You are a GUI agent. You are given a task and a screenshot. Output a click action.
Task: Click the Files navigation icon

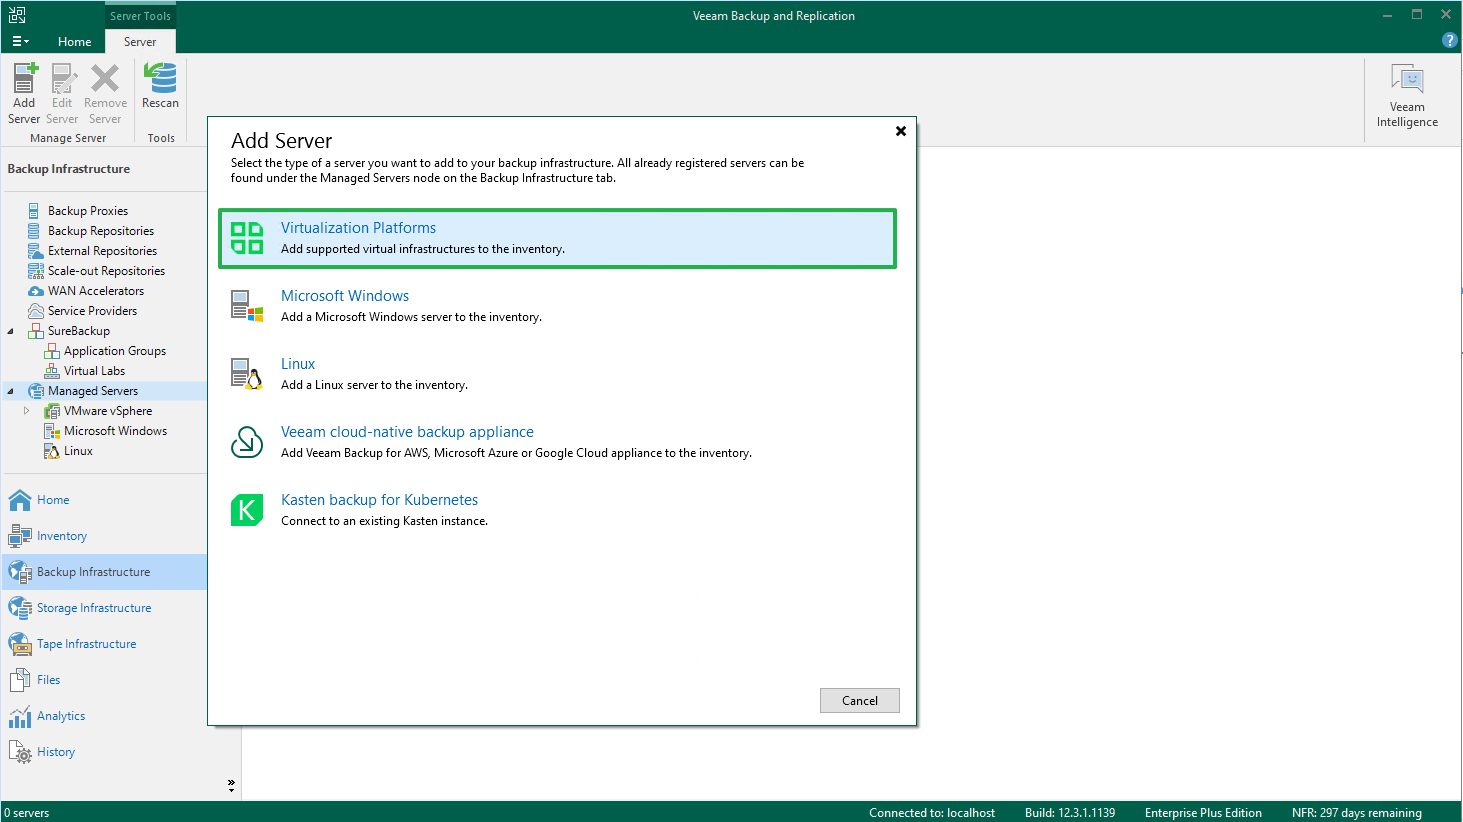[x=20, y=680]
